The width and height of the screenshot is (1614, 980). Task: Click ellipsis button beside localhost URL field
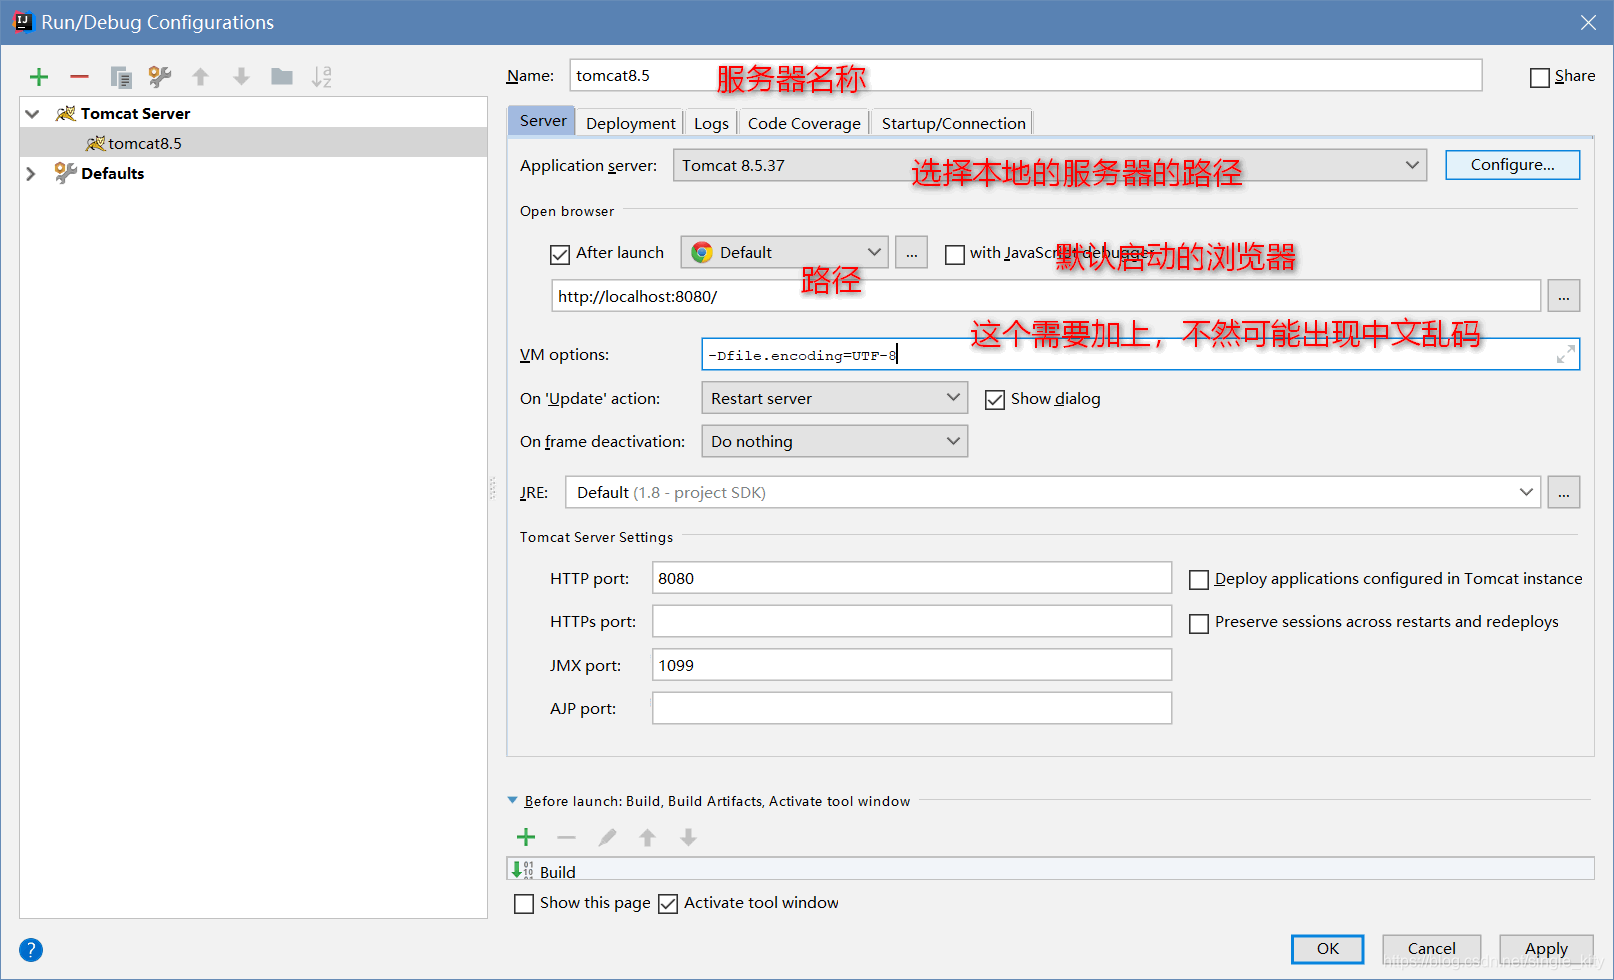pos(1564,296)
